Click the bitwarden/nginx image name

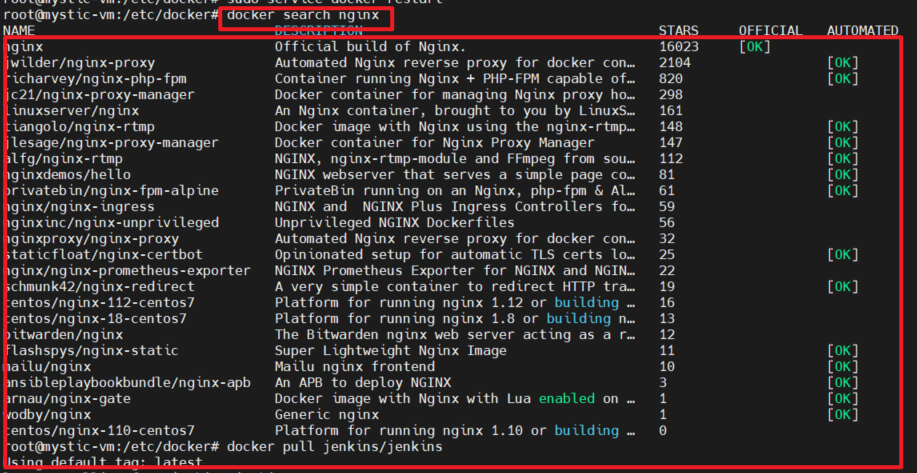click(63, 334)
